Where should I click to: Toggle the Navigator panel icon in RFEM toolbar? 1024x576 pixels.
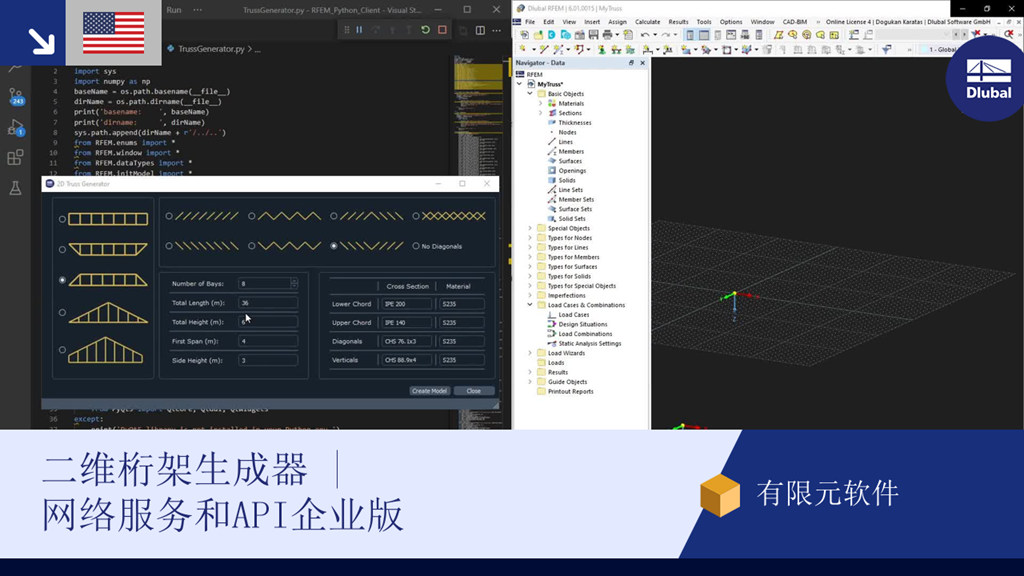coord(690,35)
